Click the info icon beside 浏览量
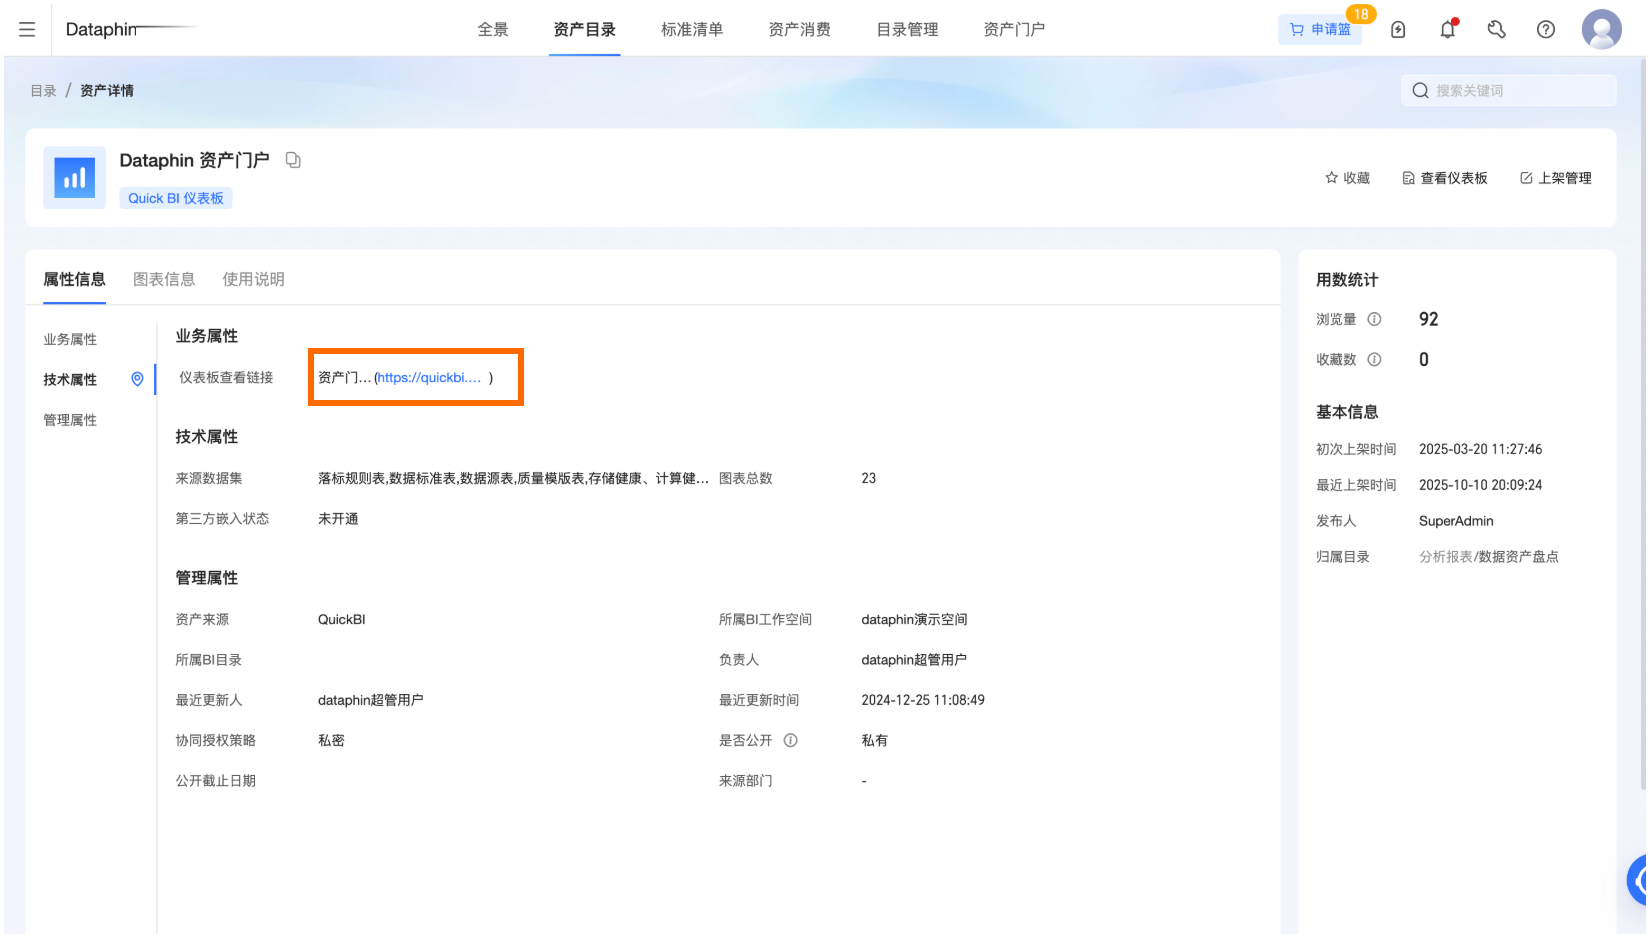 pyautogui.click(x=1374, y=319)
